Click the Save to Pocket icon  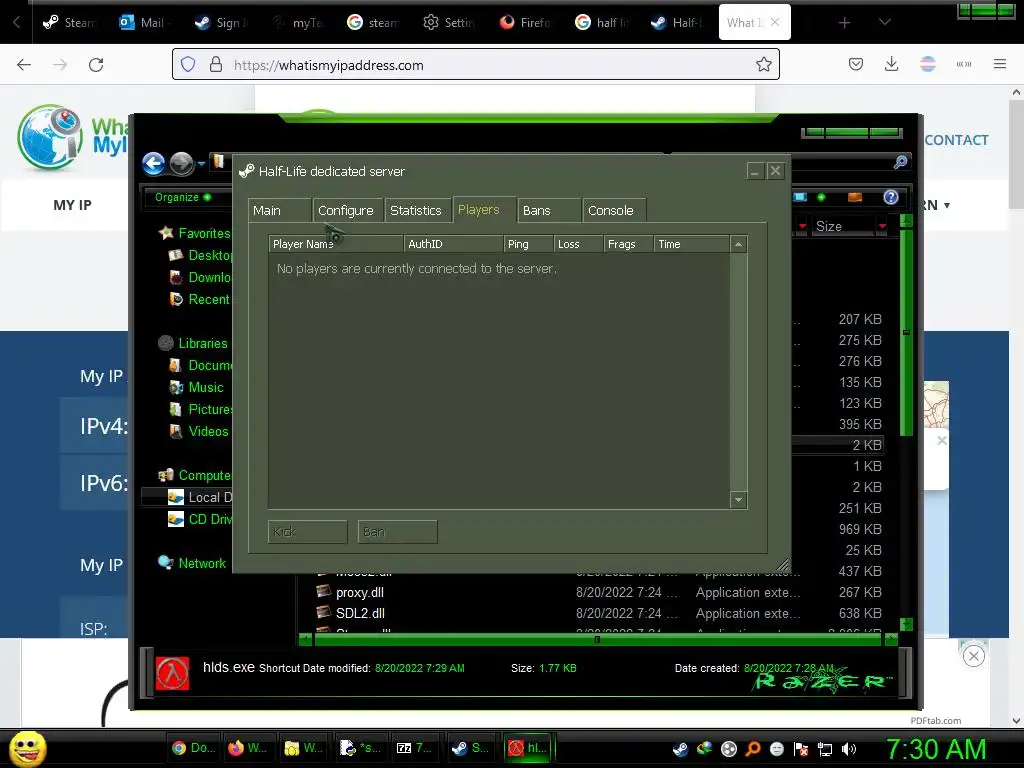pos(856,64)
